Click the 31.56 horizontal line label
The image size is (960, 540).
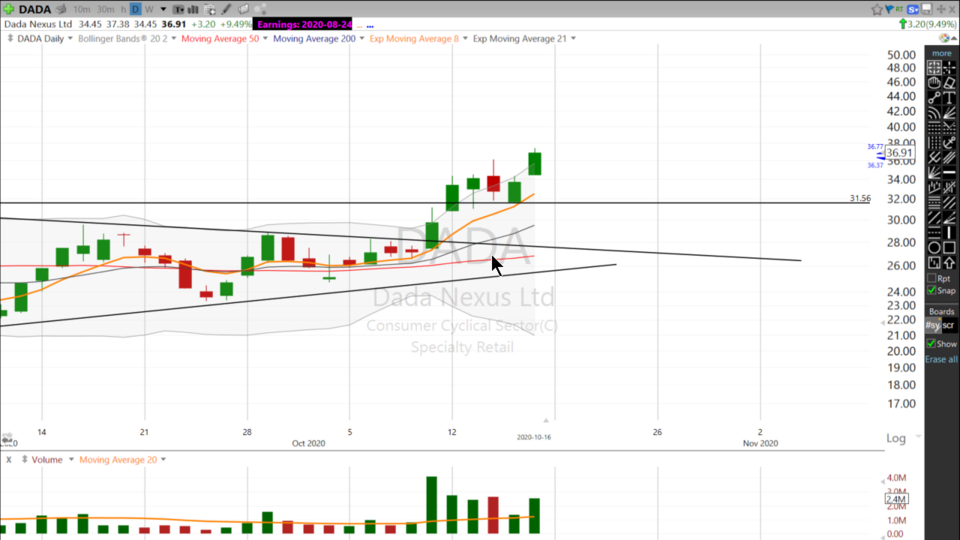[860, 198]
